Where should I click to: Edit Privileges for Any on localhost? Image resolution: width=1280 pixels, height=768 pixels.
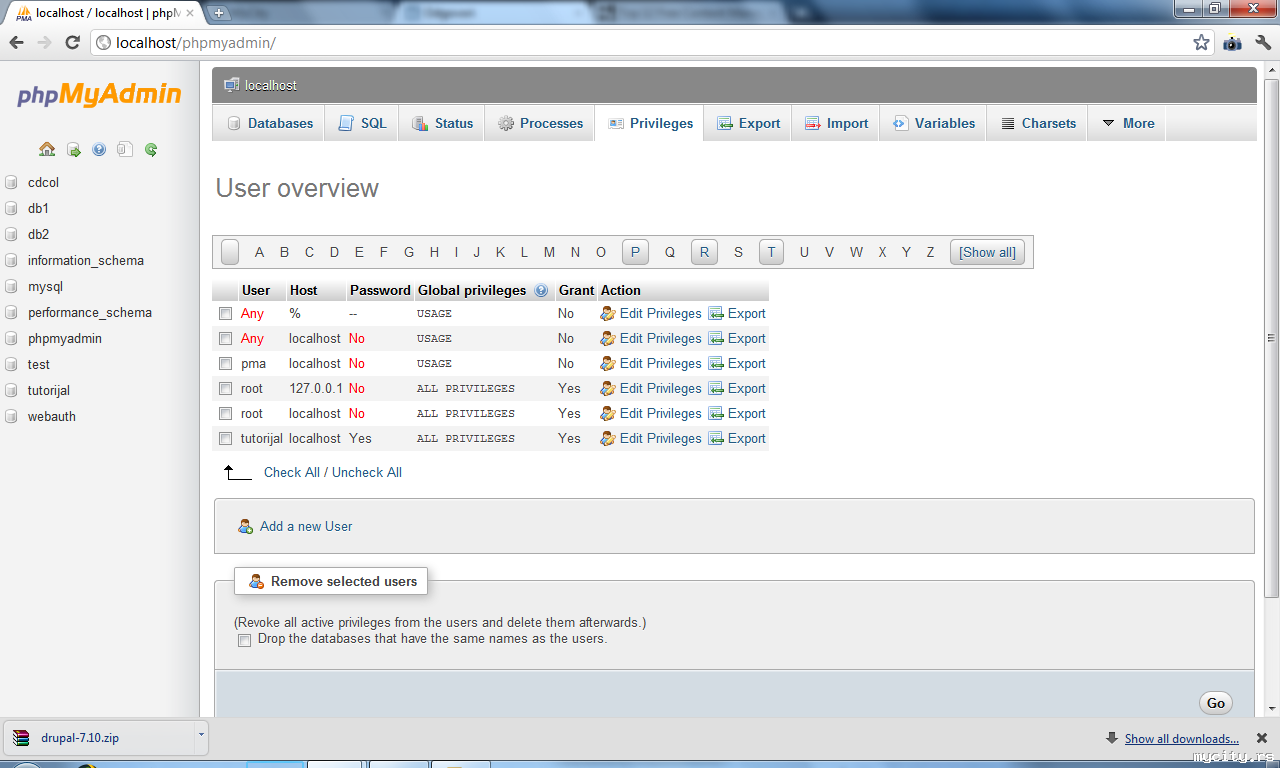651,339
